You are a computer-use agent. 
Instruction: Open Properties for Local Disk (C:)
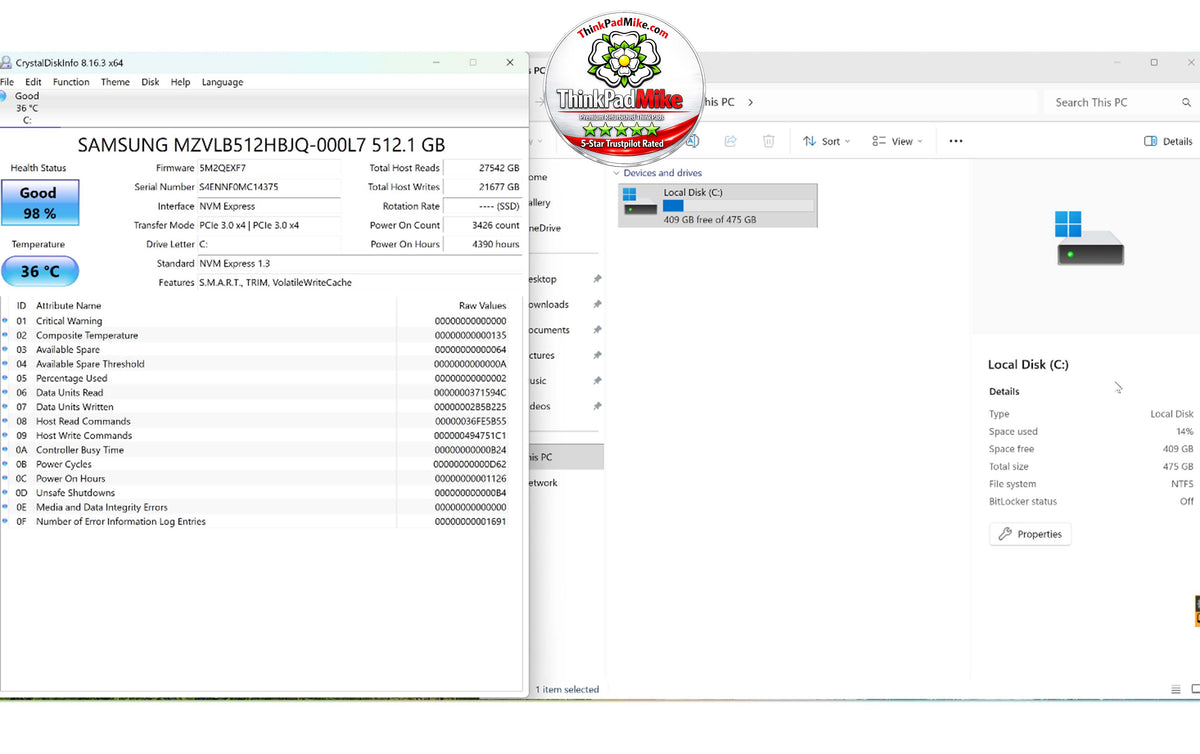(x=1030, y=534)
